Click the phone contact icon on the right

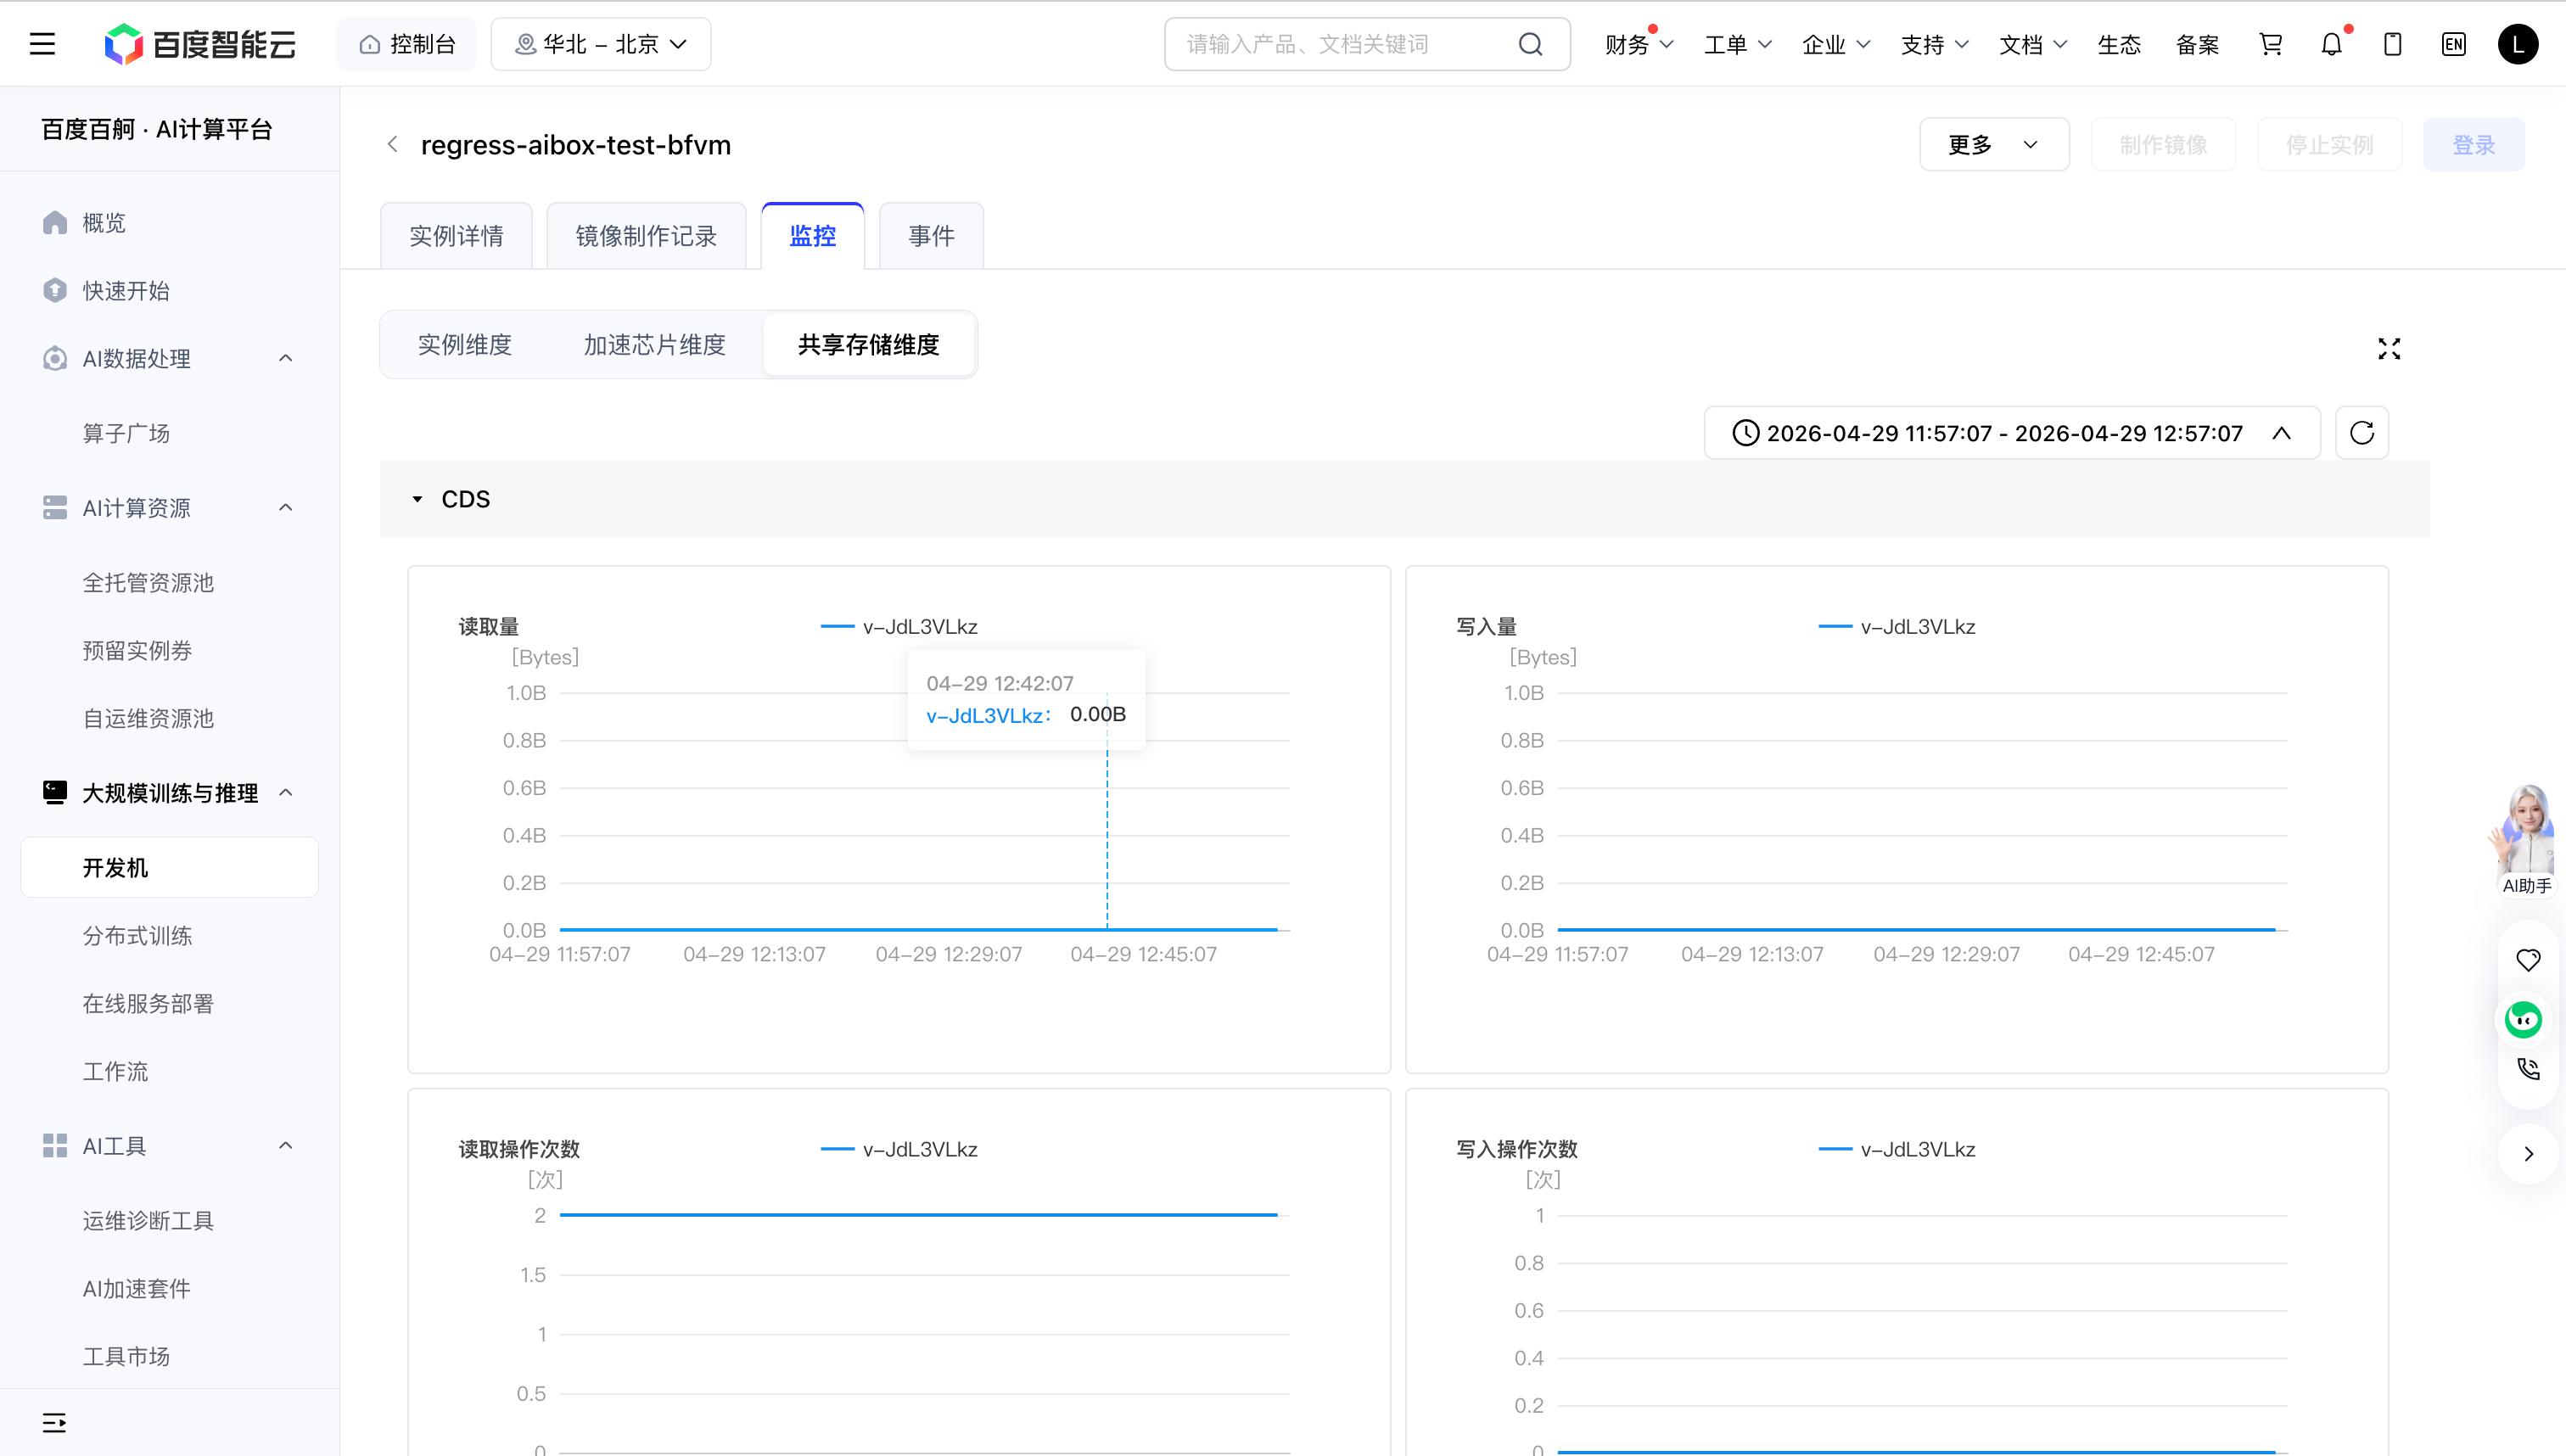[2528, 1069]
